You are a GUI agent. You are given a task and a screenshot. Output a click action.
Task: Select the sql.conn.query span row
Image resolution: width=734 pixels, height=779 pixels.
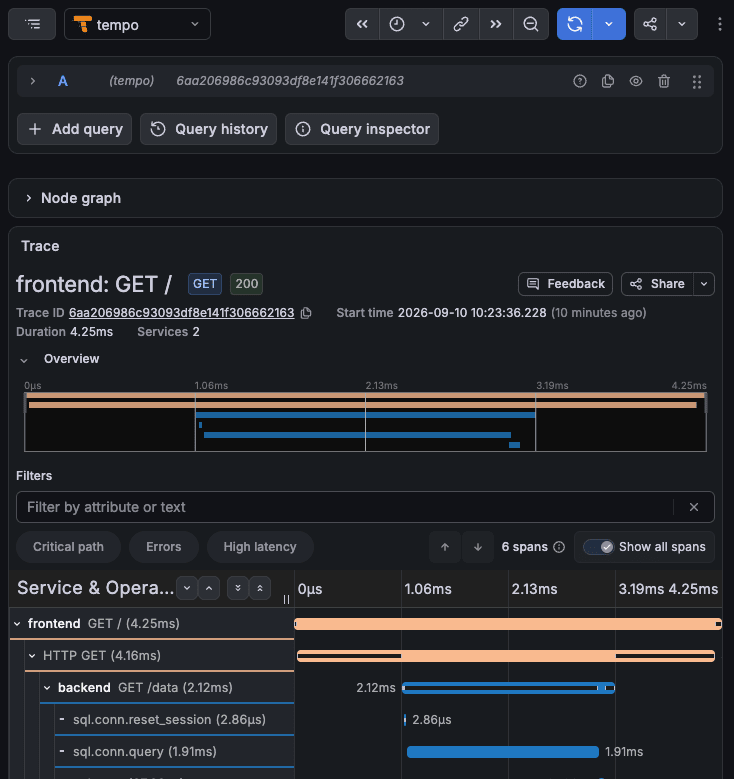(174, 752)
